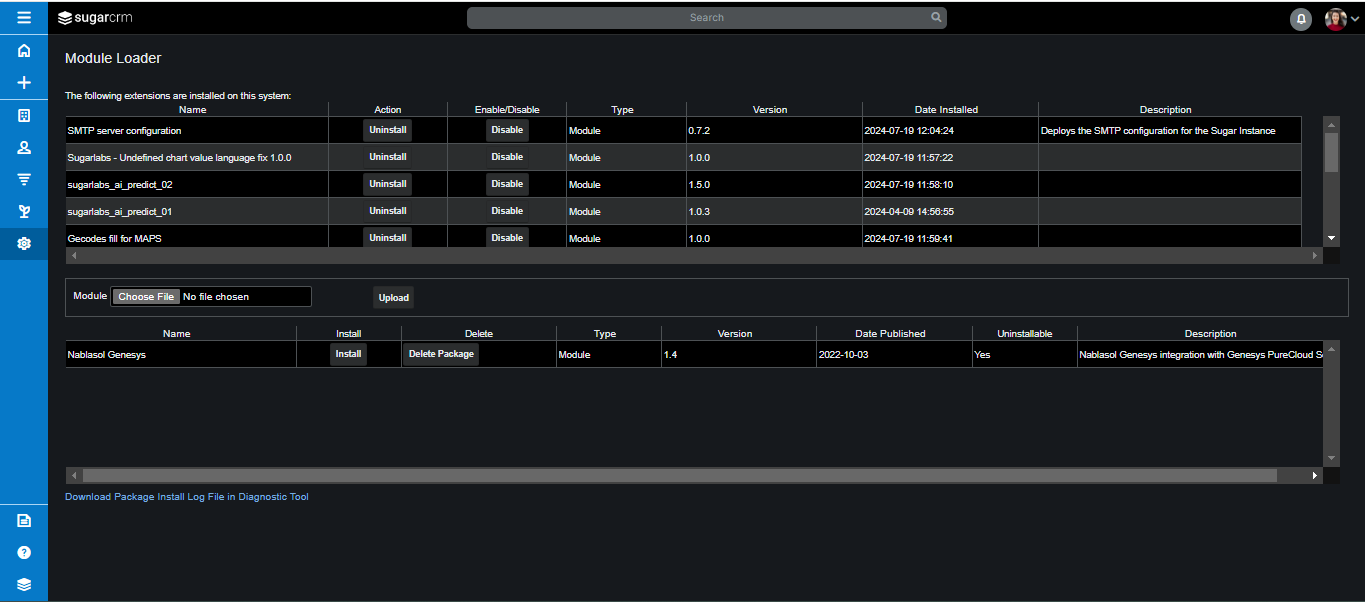1365x602 pixels.
Task: Disable sugarlabs_ai_predict_01
Action: coord(507,211)
